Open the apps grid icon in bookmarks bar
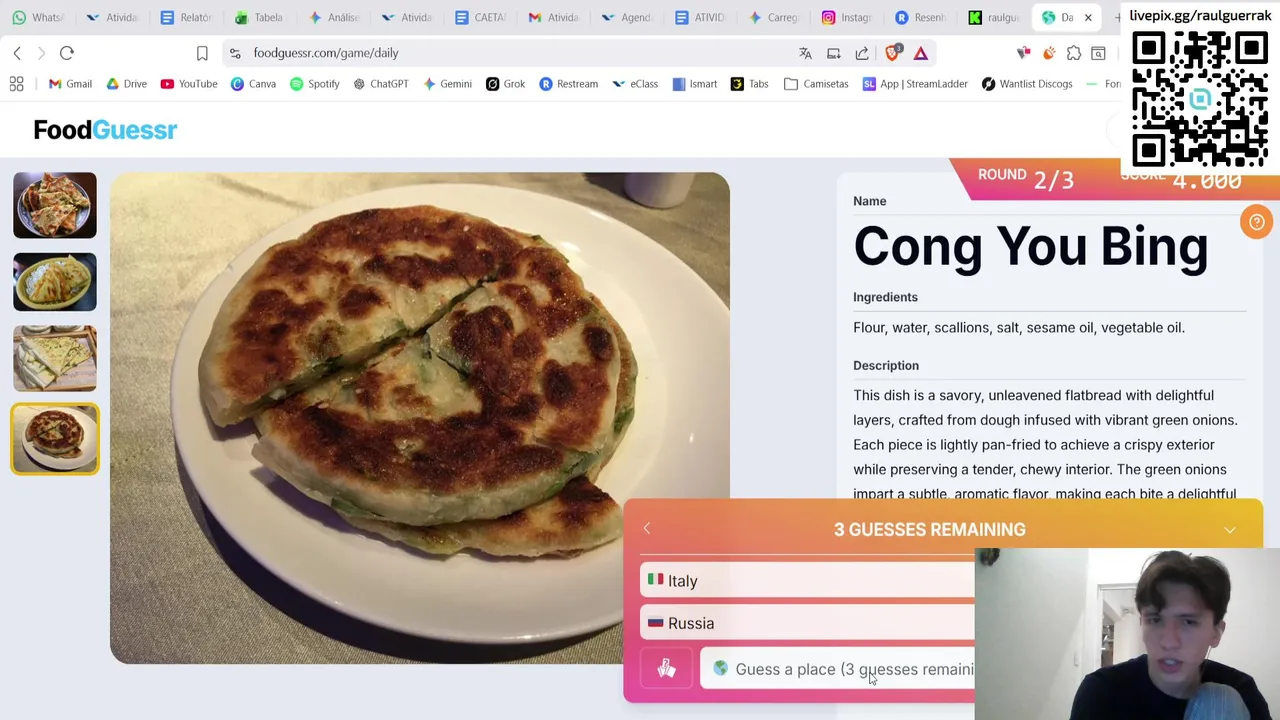The height and width of the screenshot is (720, 1280). coord(17,84)
